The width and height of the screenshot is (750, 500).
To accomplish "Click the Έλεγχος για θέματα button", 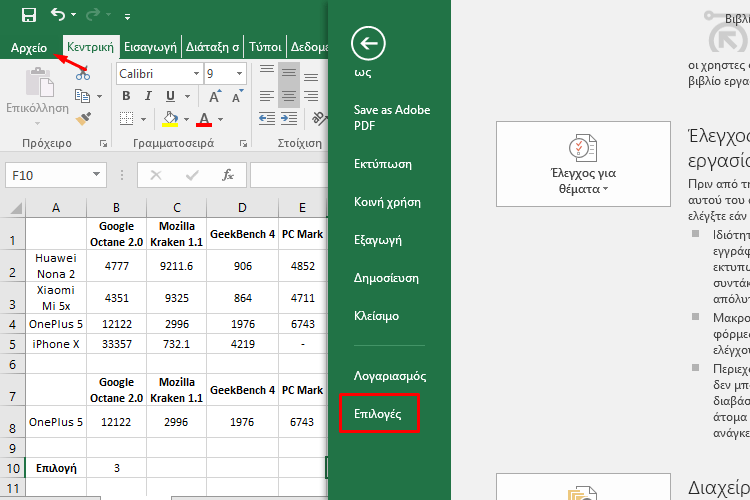I will tap(583, 164).
